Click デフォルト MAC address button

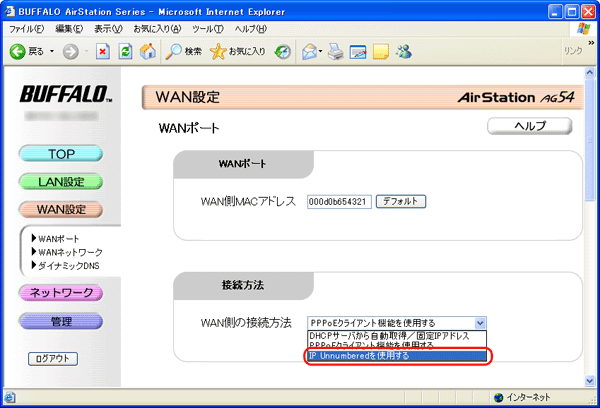pos(401,201)
